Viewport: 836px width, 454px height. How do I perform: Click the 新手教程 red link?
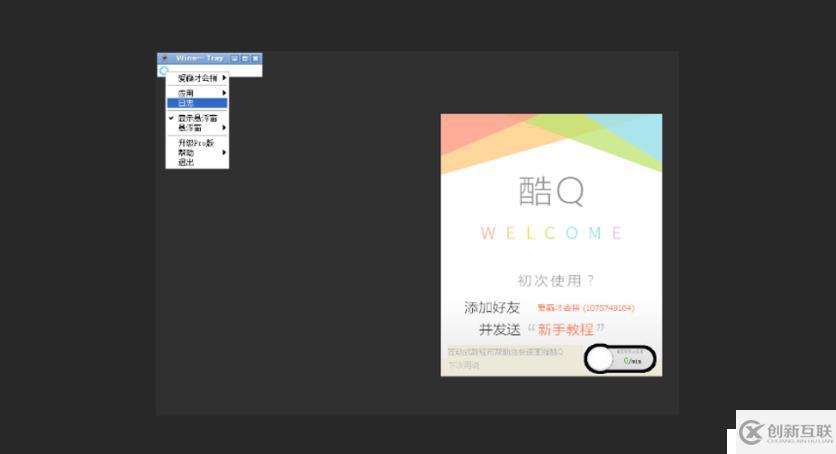(566, 329)
